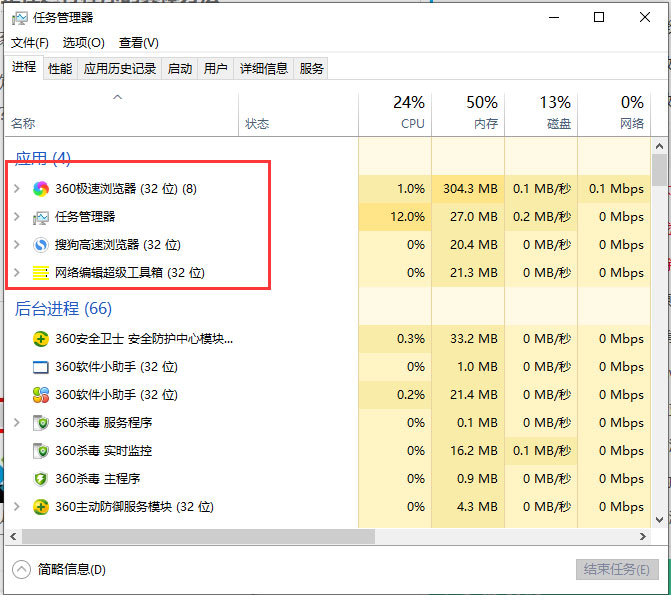671x595 pixels.
Task: Expand the 360极速浏览器 process group
Action: pos(17,189)
